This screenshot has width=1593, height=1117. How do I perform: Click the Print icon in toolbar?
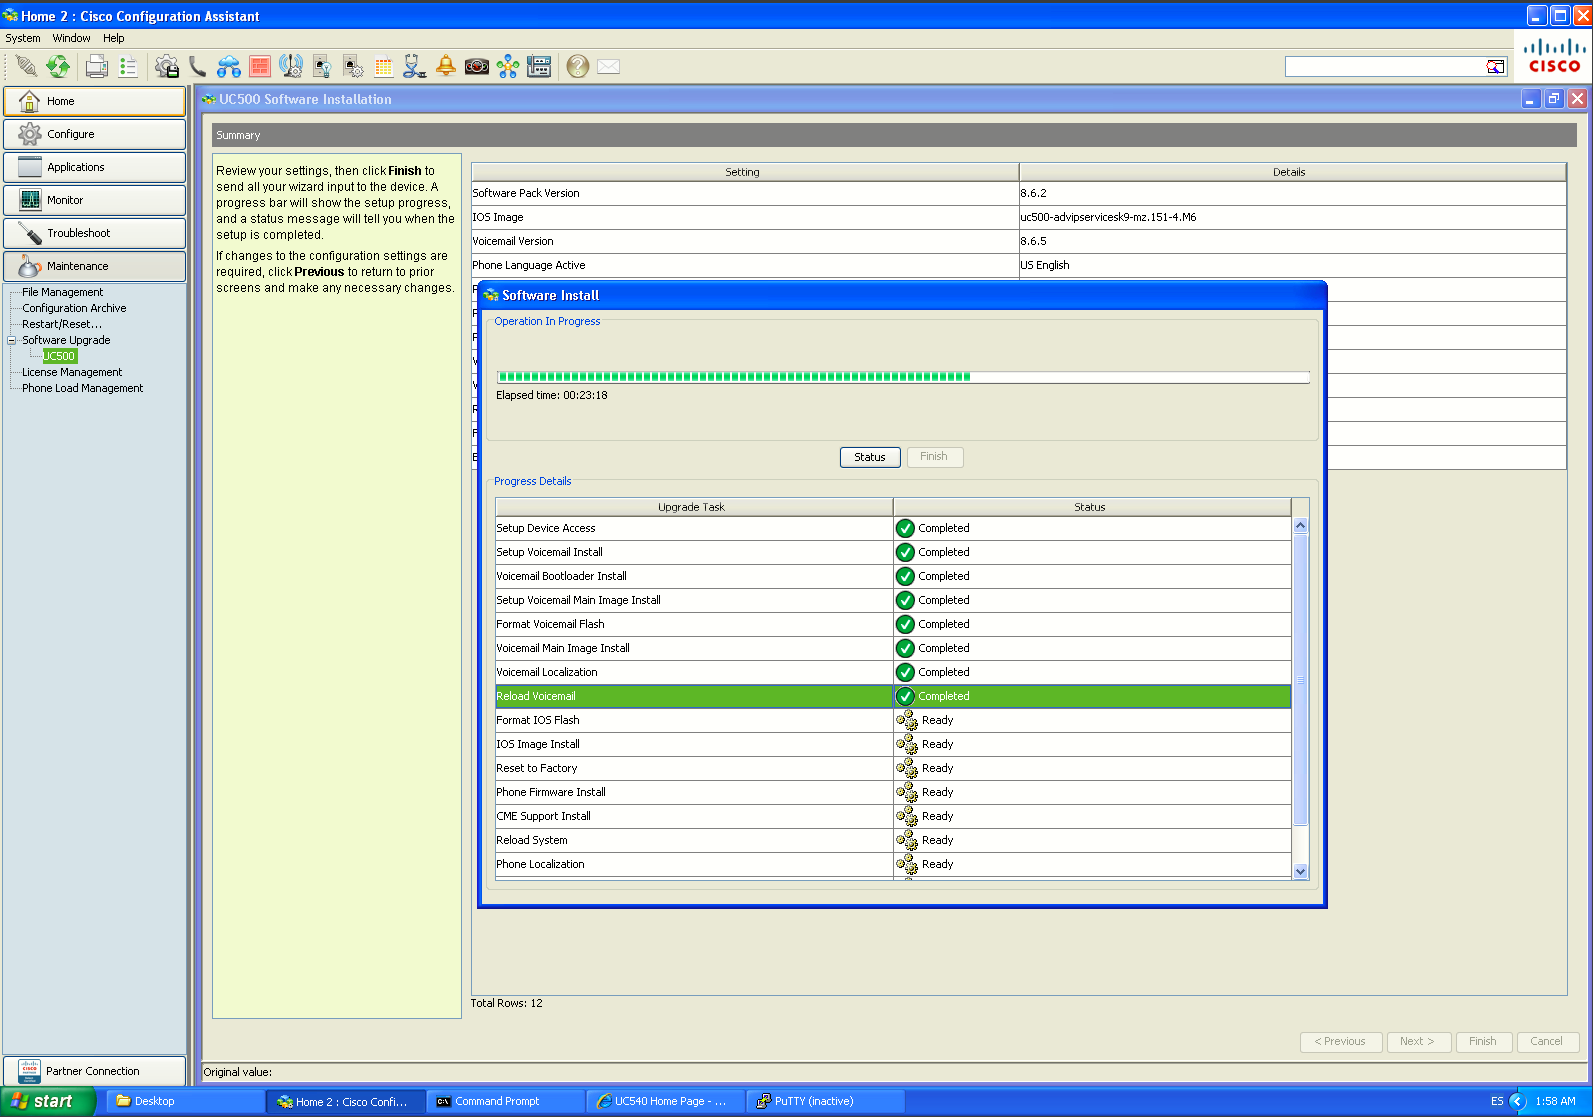[x=97, y=67]
